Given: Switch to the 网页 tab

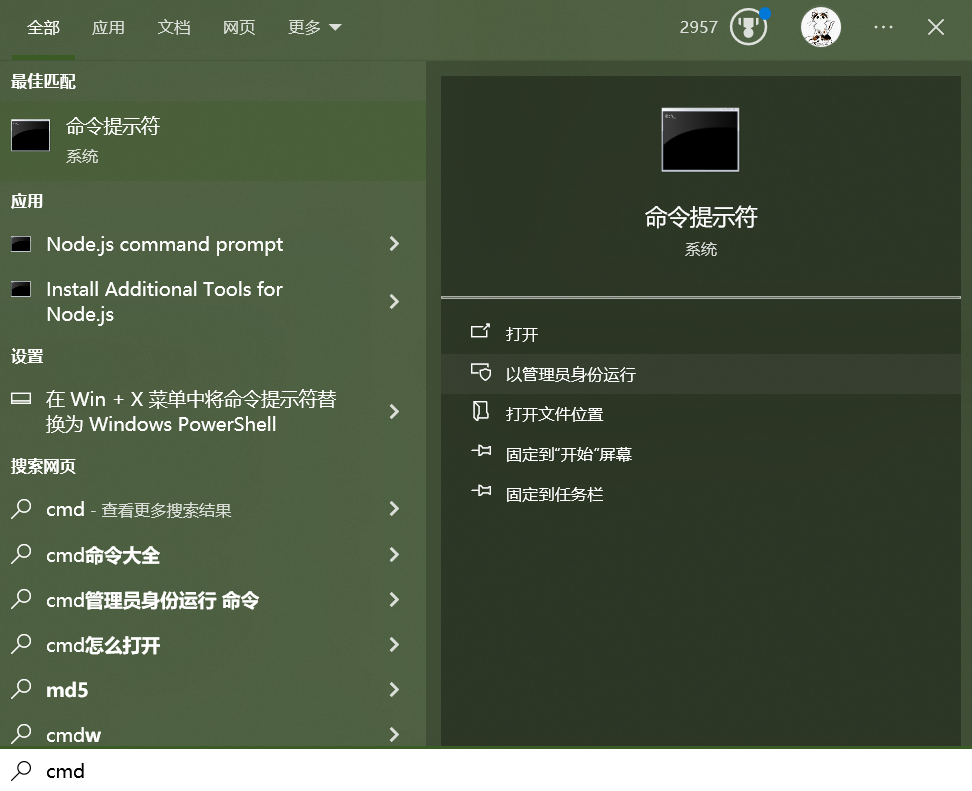Looking at the screenshot, I should pos(239,28).
